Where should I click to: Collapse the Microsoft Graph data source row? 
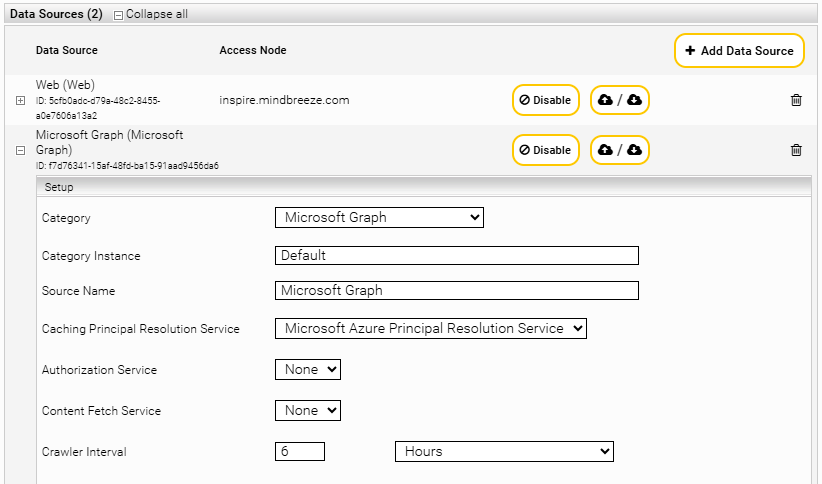click(x=21, y=151)
